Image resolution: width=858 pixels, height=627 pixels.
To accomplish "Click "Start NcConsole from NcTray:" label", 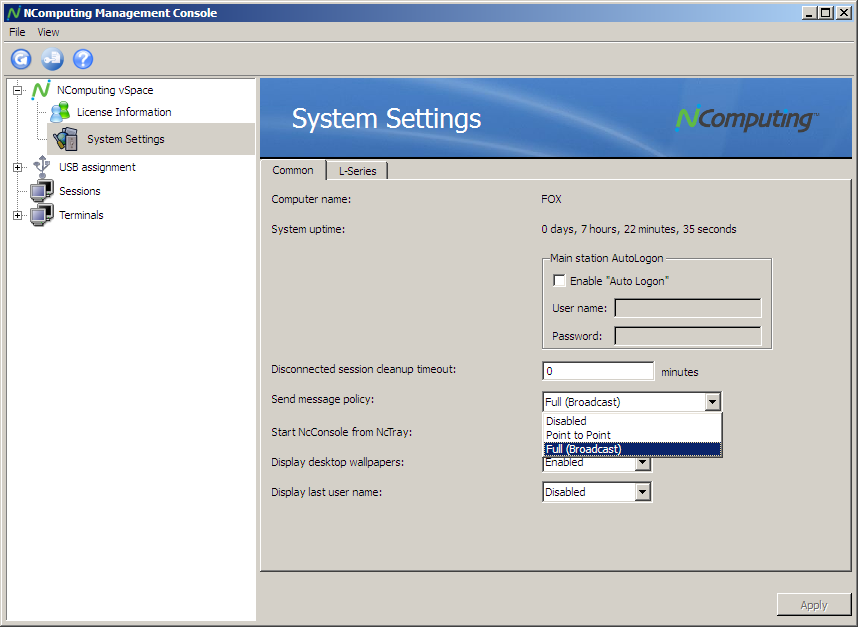I will 341,432.
